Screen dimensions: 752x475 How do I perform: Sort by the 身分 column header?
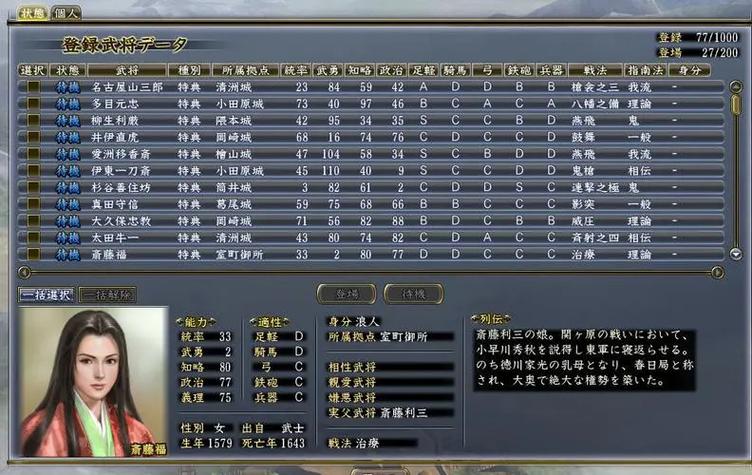pos(690,70)
